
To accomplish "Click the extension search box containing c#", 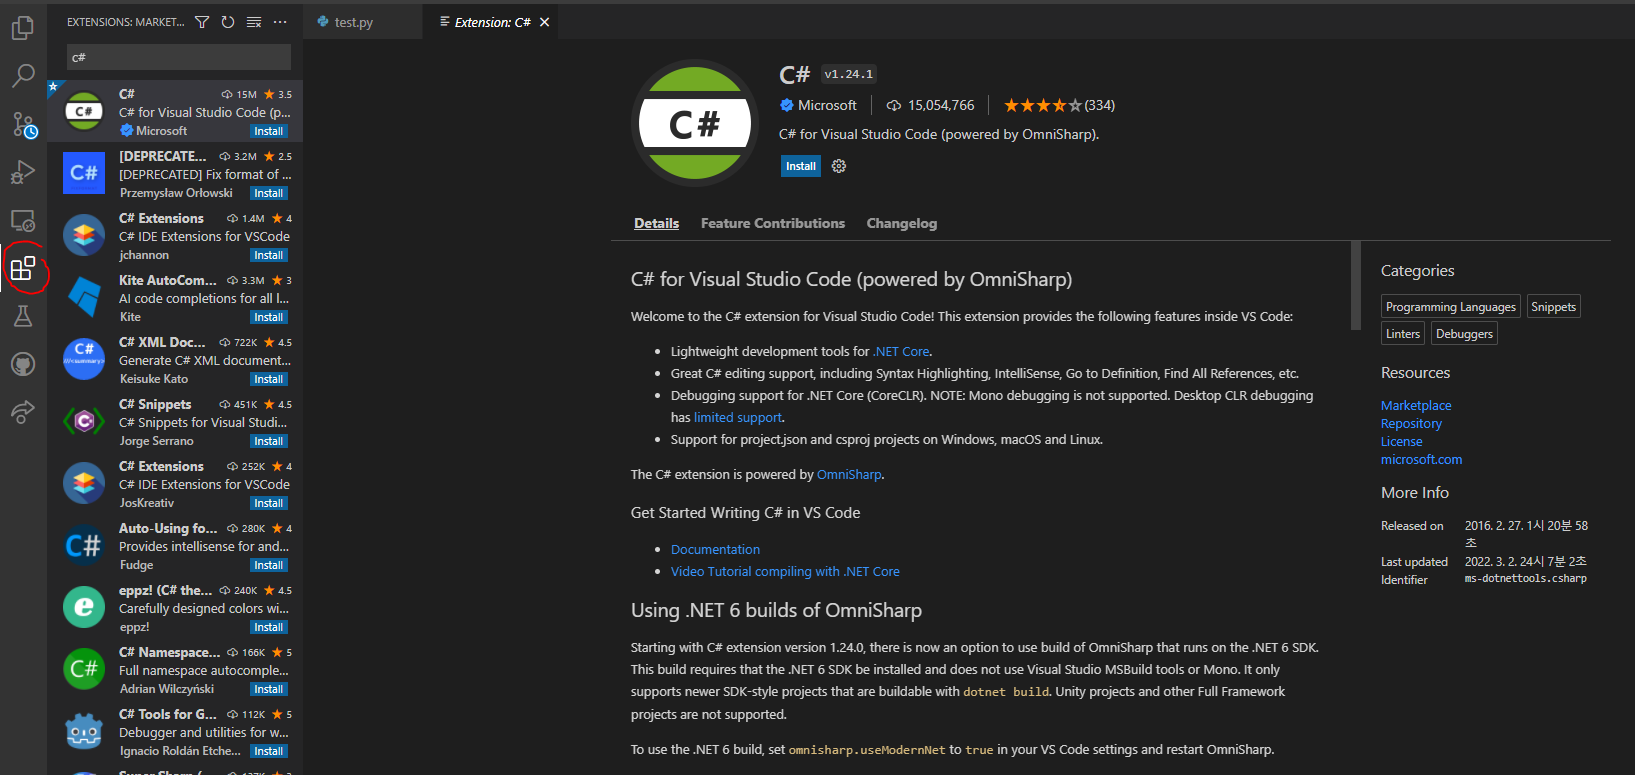I will 179,57.
